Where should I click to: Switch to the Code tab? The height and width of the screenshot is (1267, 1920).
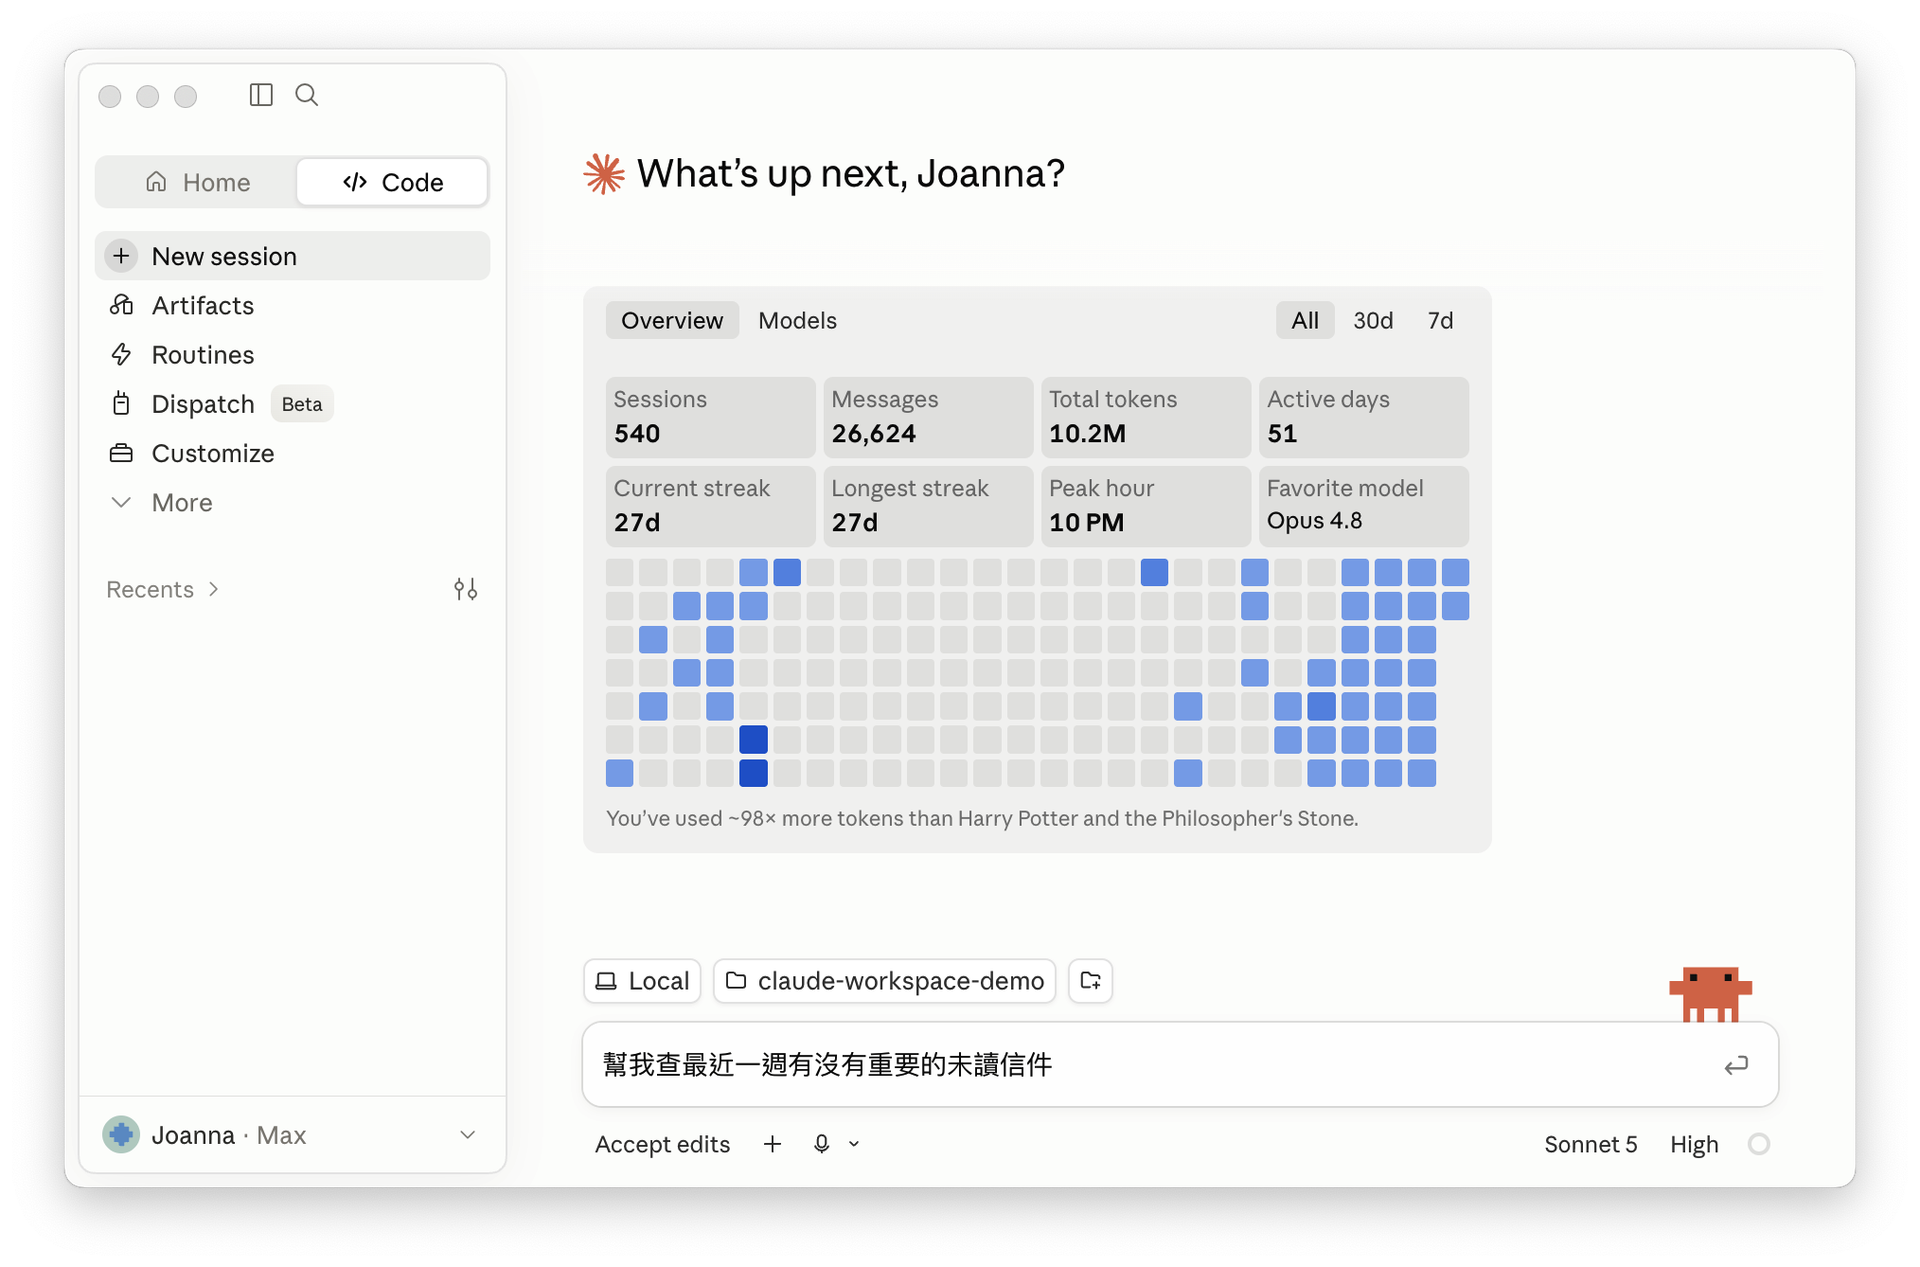pyautogui.click(x=392, y=182)
